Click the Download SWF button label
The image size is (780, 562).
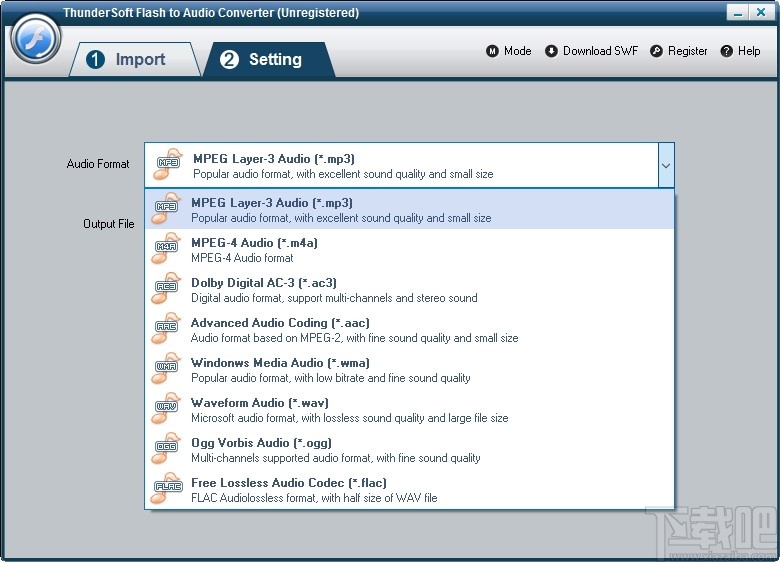pyautogui.click(x=600, y=51)
